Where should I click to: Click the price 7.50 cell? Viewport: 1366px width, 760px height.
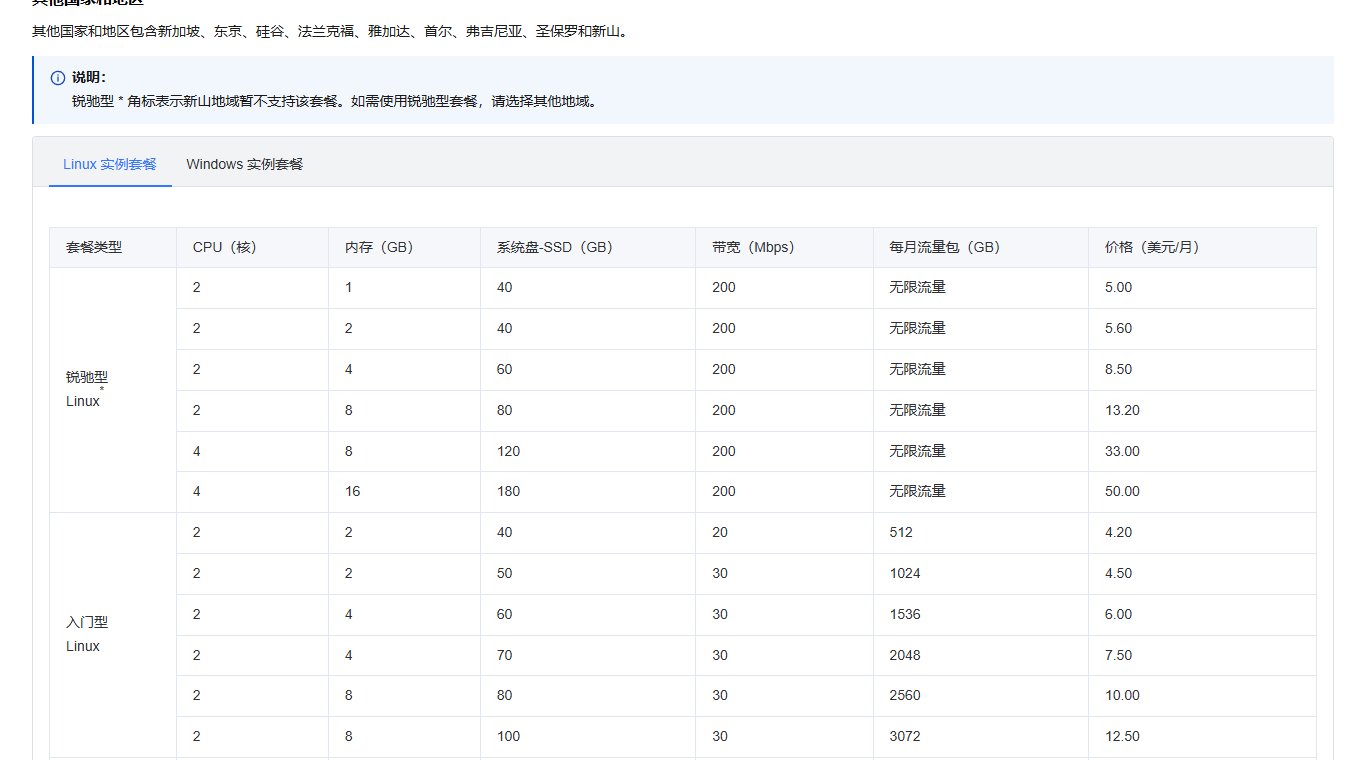pos(1202,655)
